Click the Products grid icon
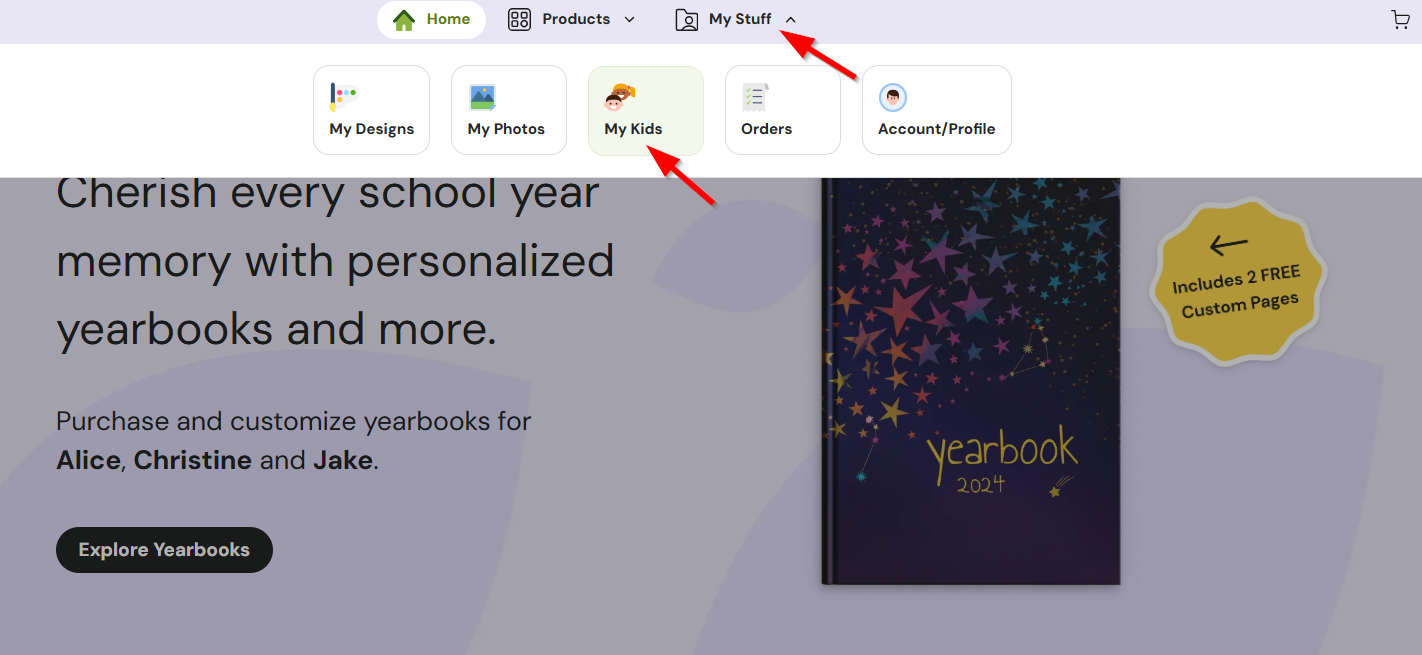 (519, 20)
